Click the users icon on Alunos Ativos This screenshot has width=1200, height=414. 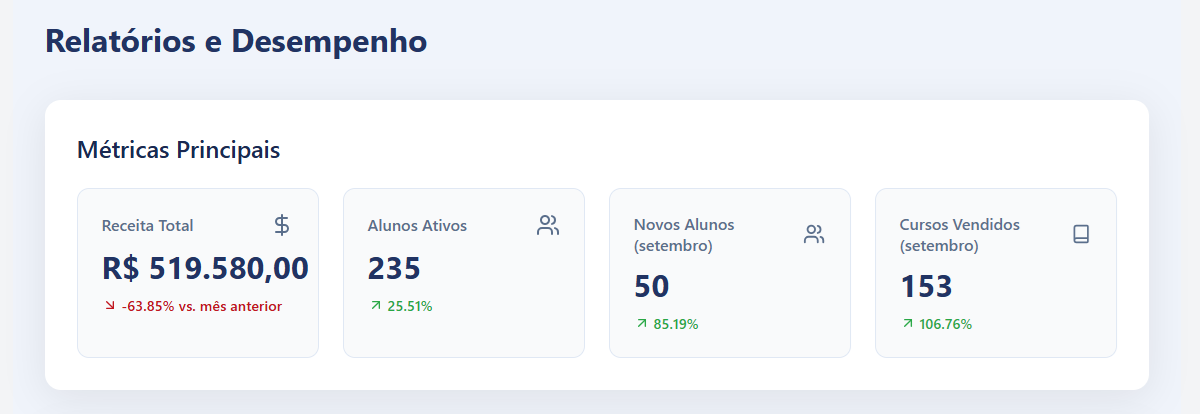pos(548,225)
